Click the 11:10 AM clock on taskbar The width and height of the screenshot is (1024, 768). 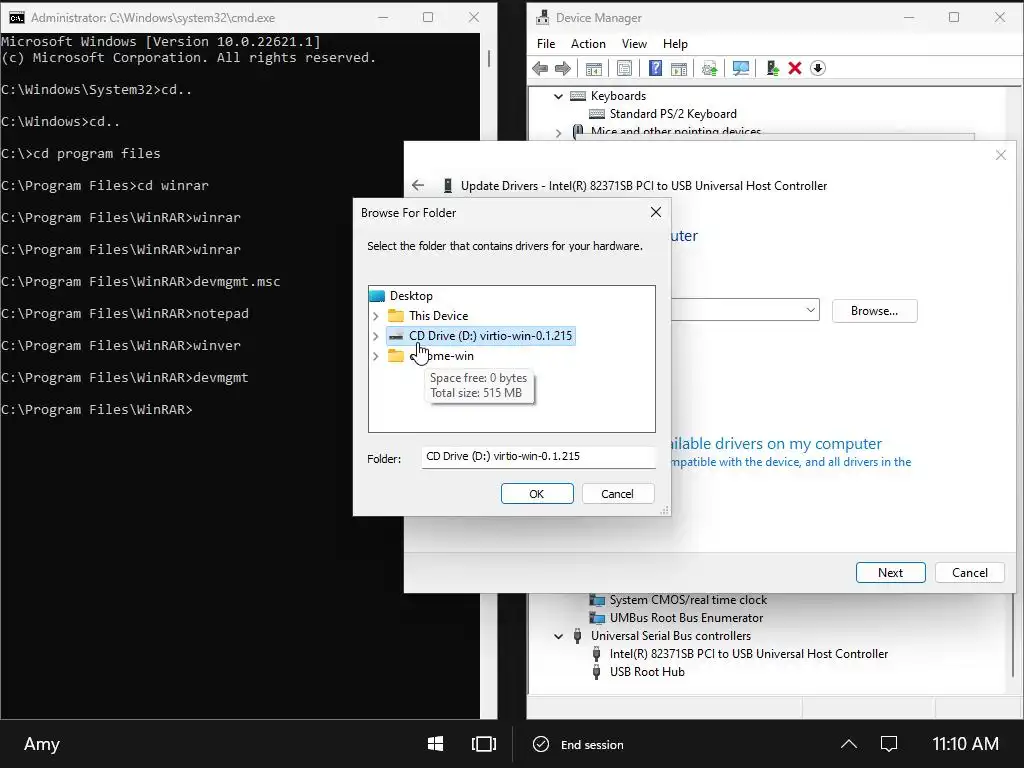(965, 744)
